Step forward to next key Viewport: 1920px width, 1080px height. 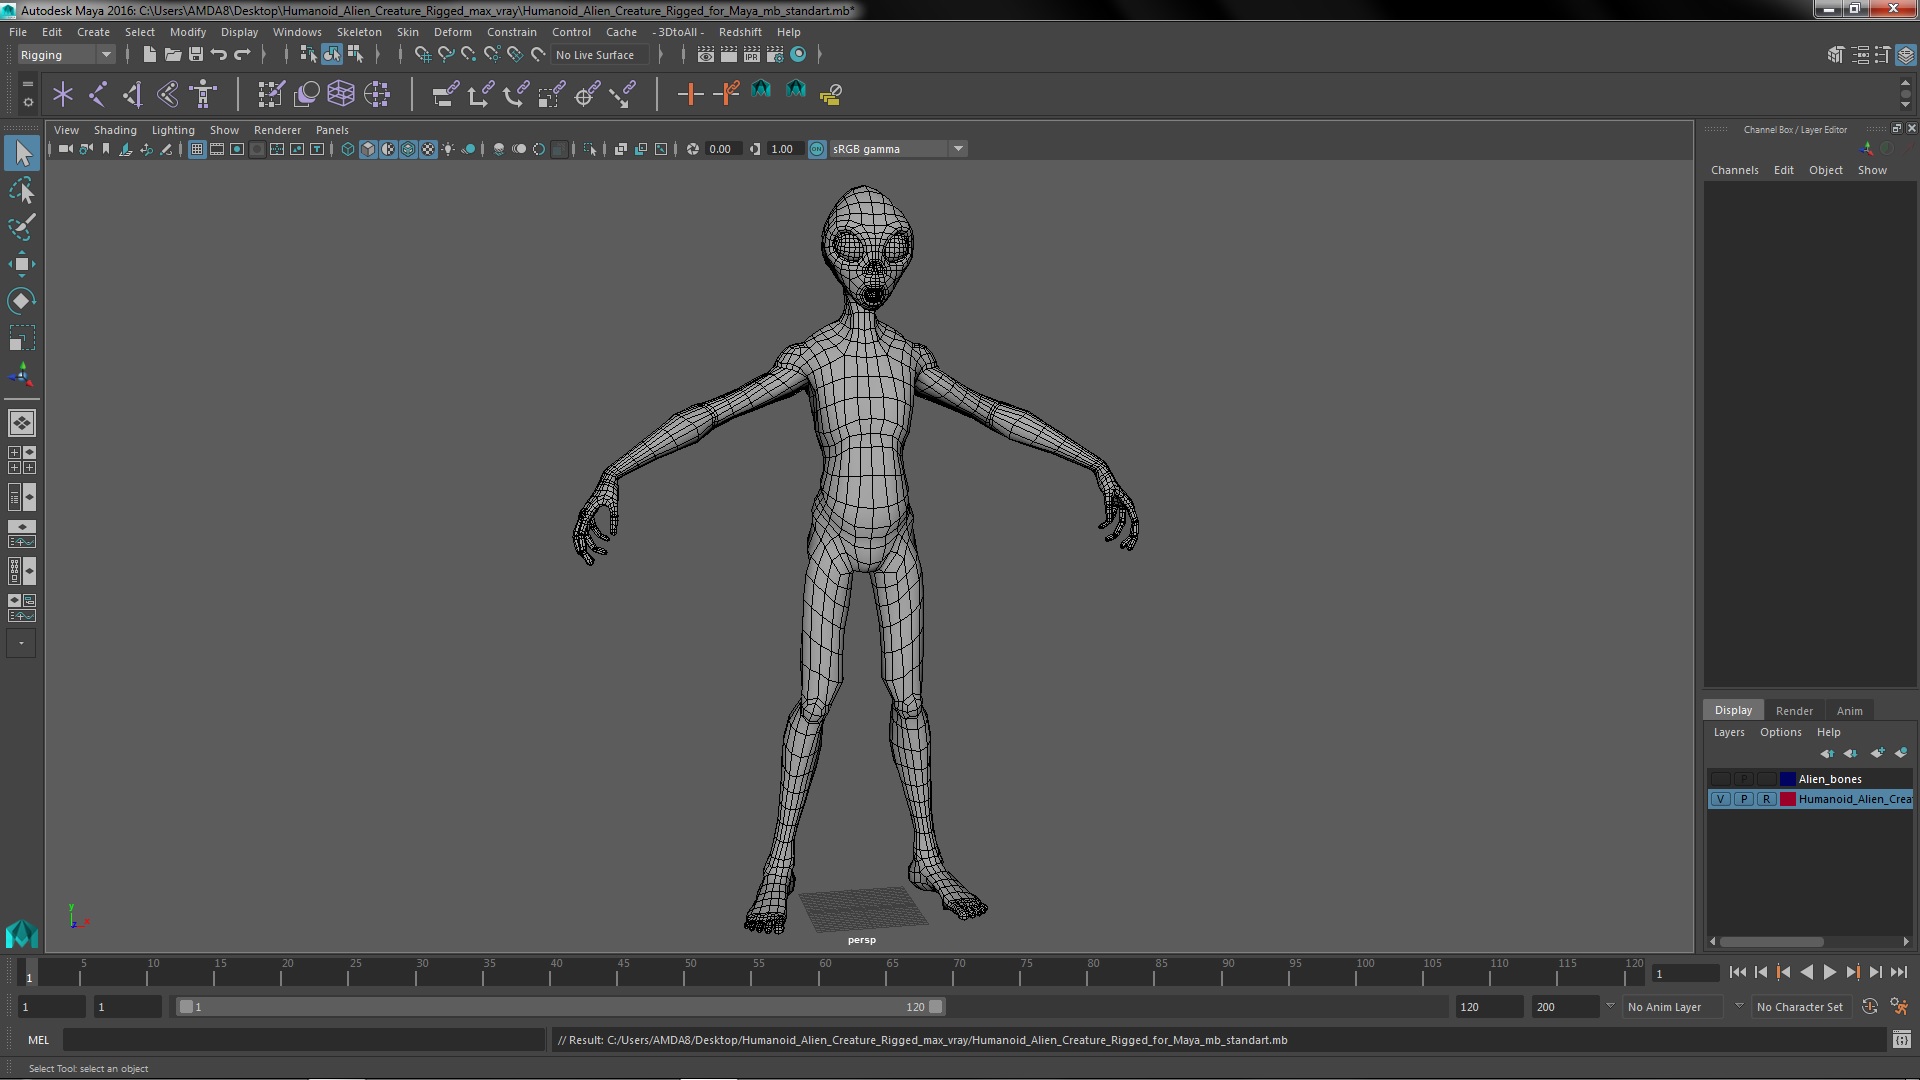[1852, 972]
